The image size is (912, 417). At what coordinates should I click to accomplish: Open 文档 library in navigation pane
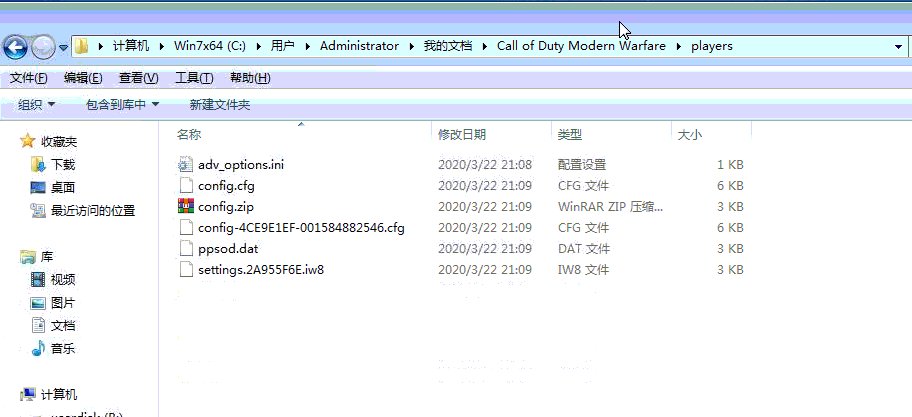(63, 326)
